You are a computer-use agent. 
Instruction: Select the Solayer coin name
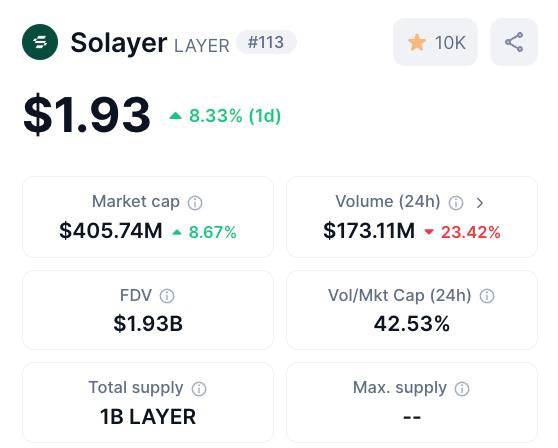click(x=119, y=43)
